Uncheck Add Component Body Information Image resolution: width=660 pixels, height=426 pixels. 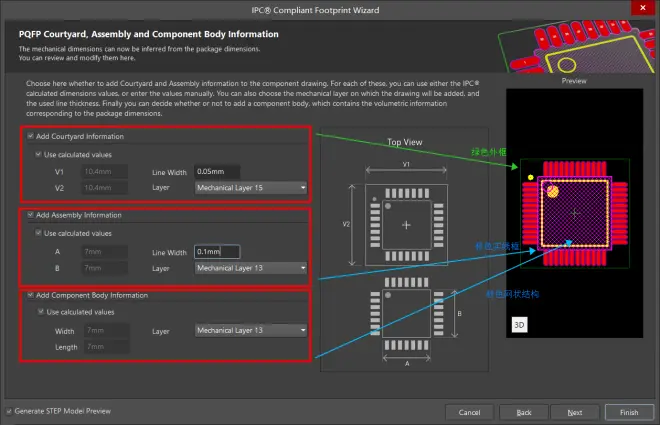[30, 295]
